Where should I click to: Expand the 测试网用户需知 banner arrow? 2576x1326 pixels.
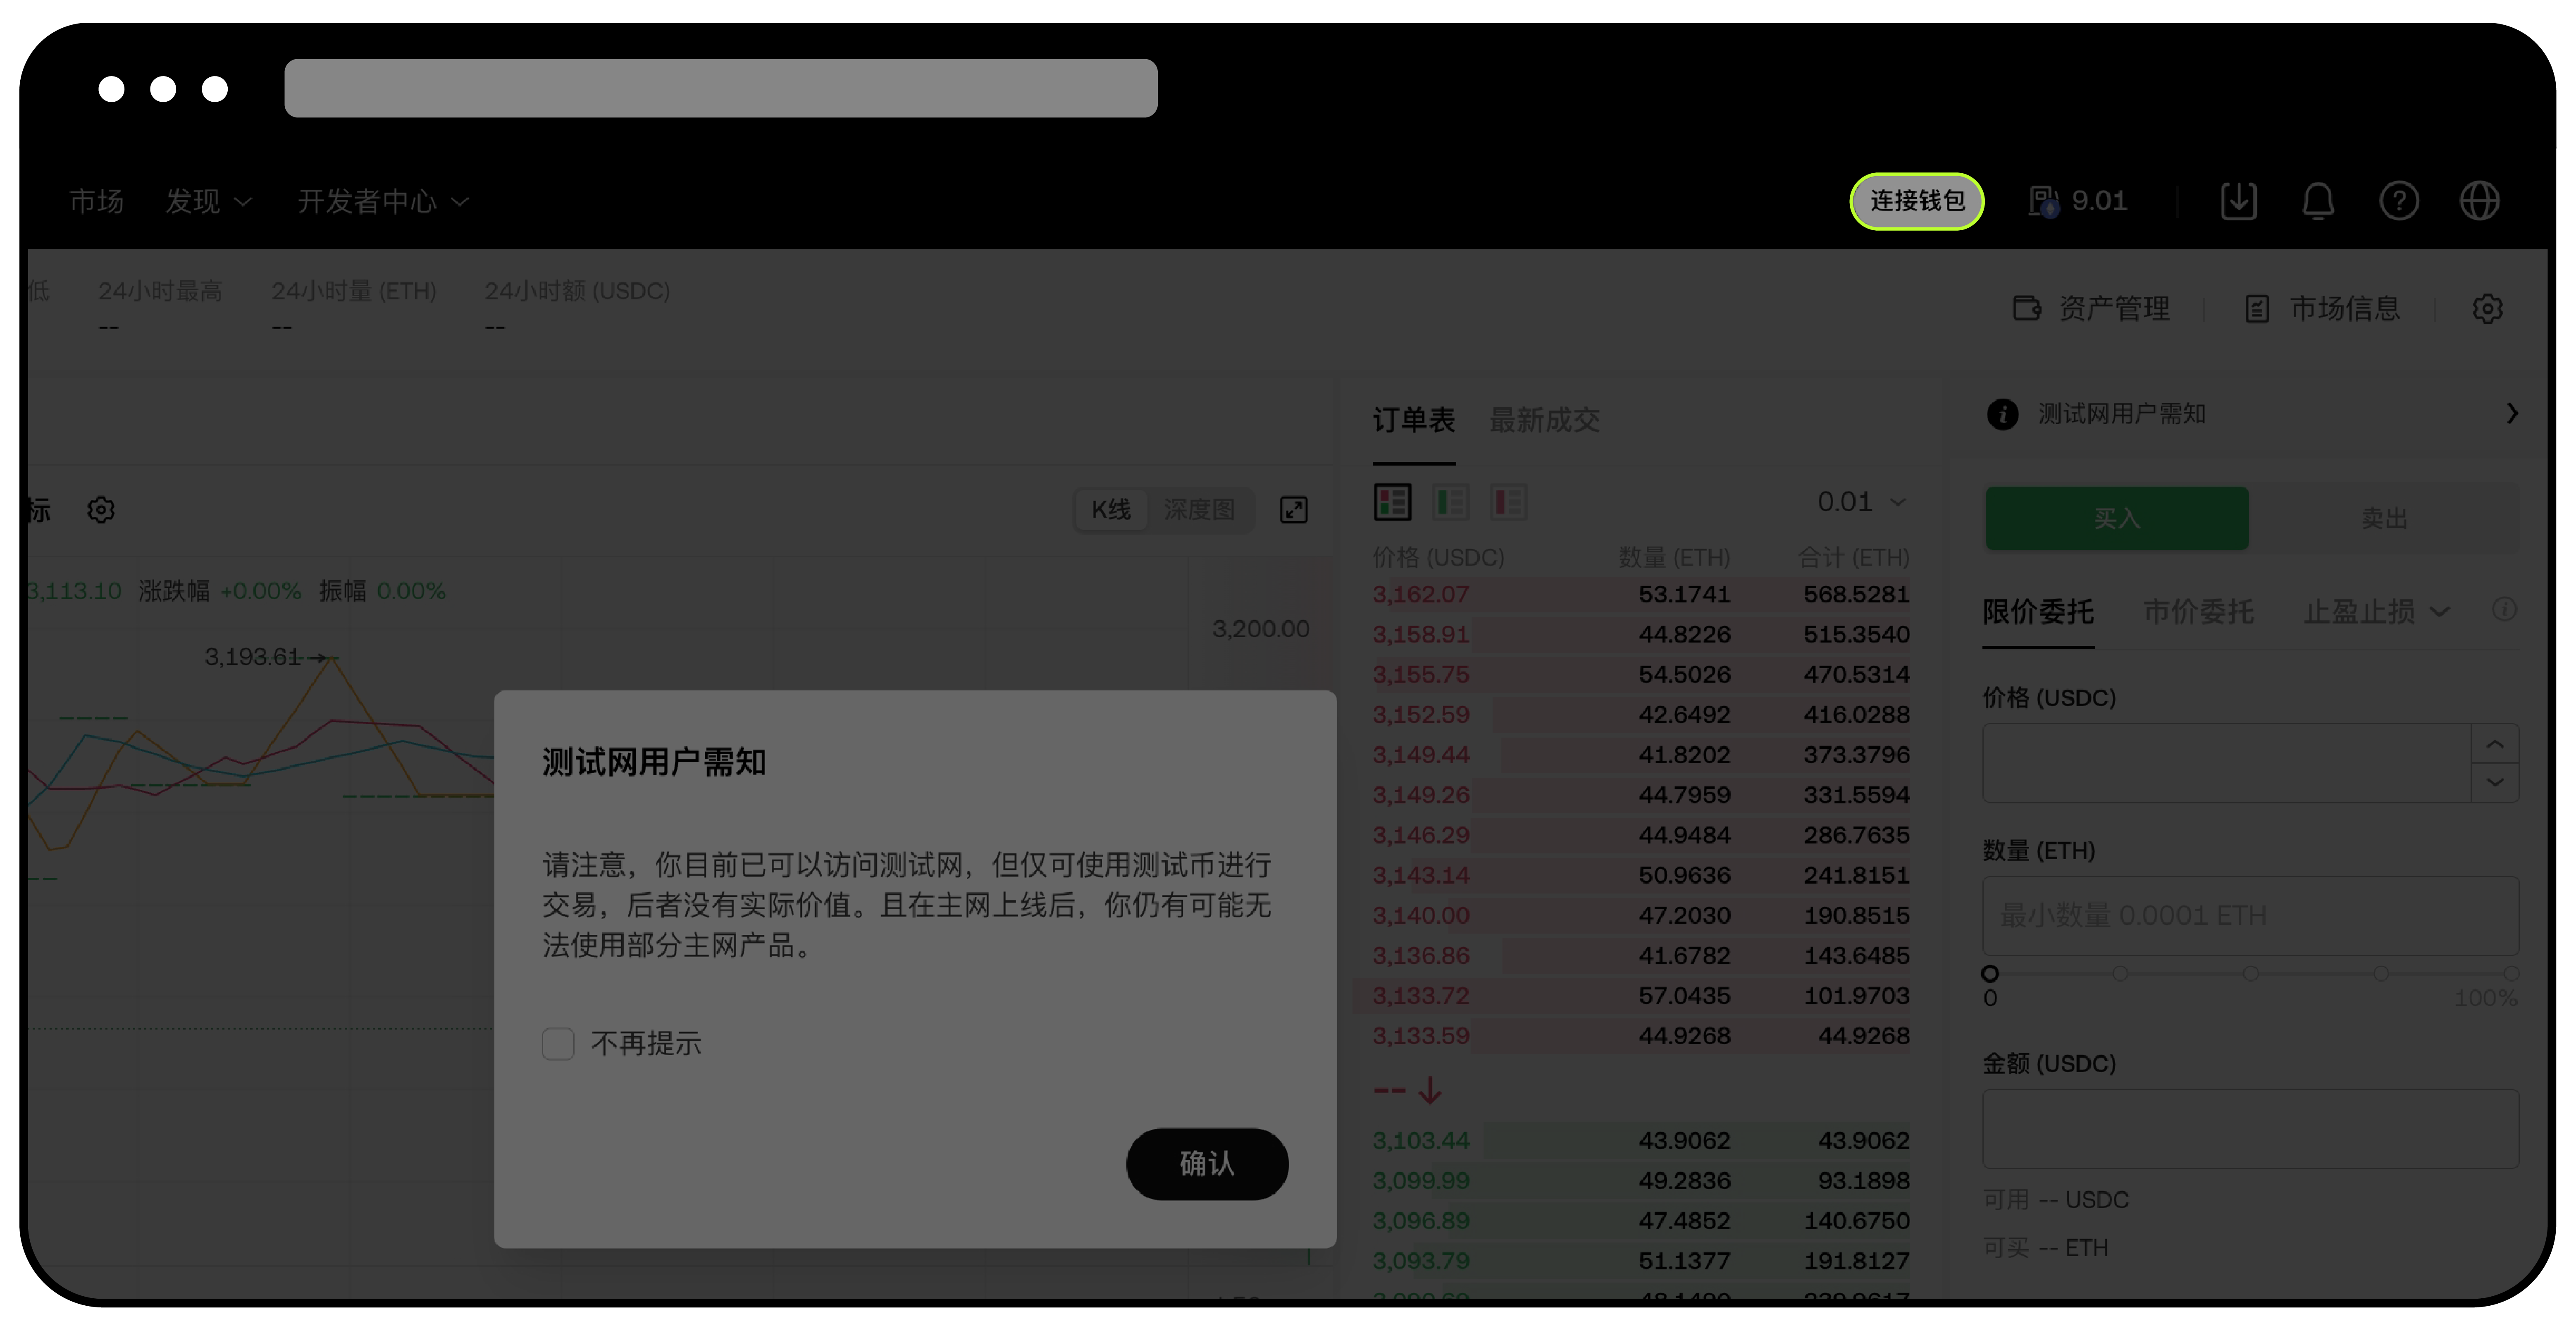pyautogui.click(x=2511, y=414)
